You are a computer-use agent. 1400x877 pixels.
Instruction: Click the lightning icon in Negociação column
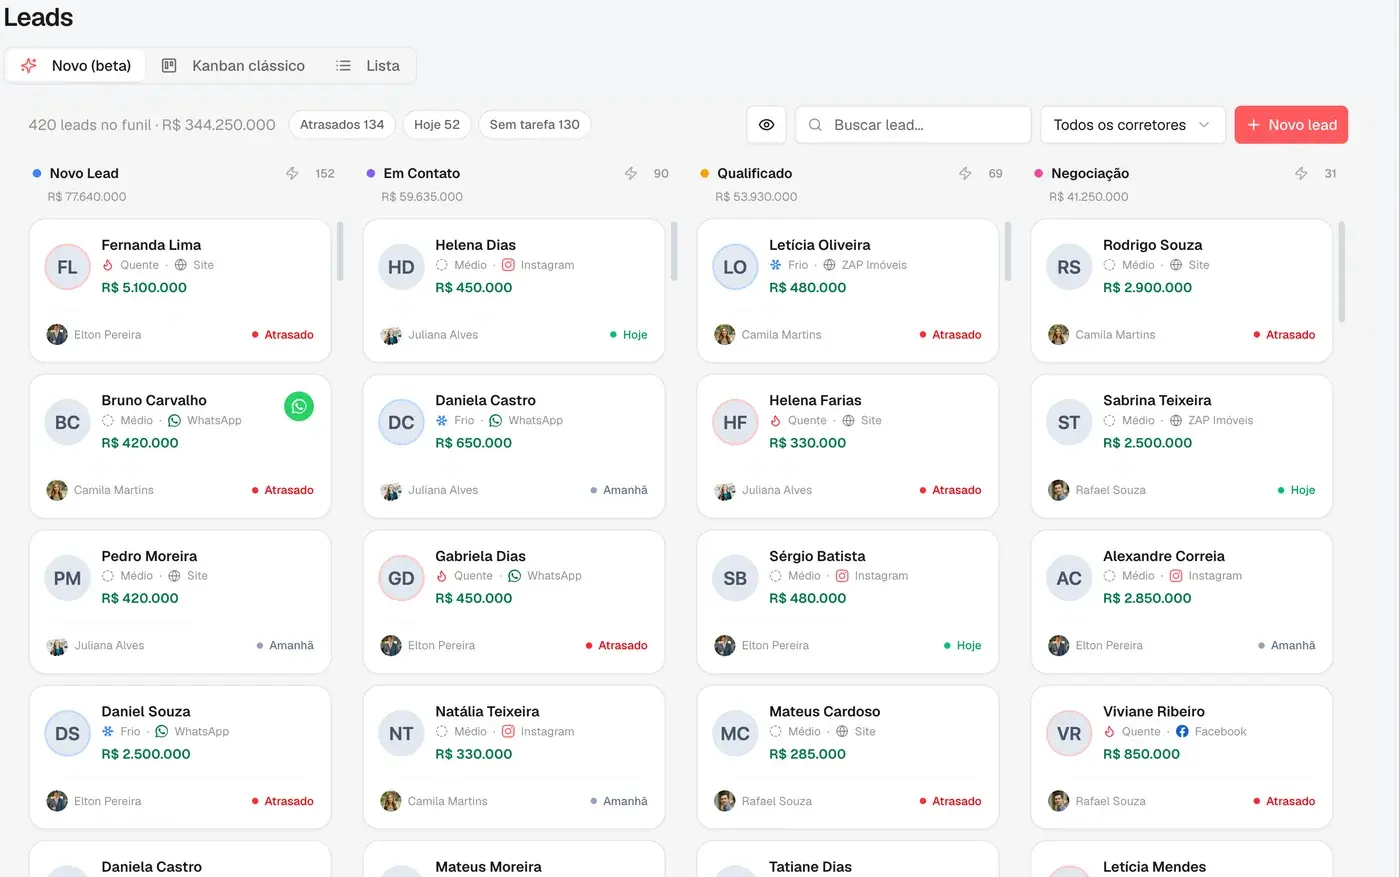(1301, 173)
